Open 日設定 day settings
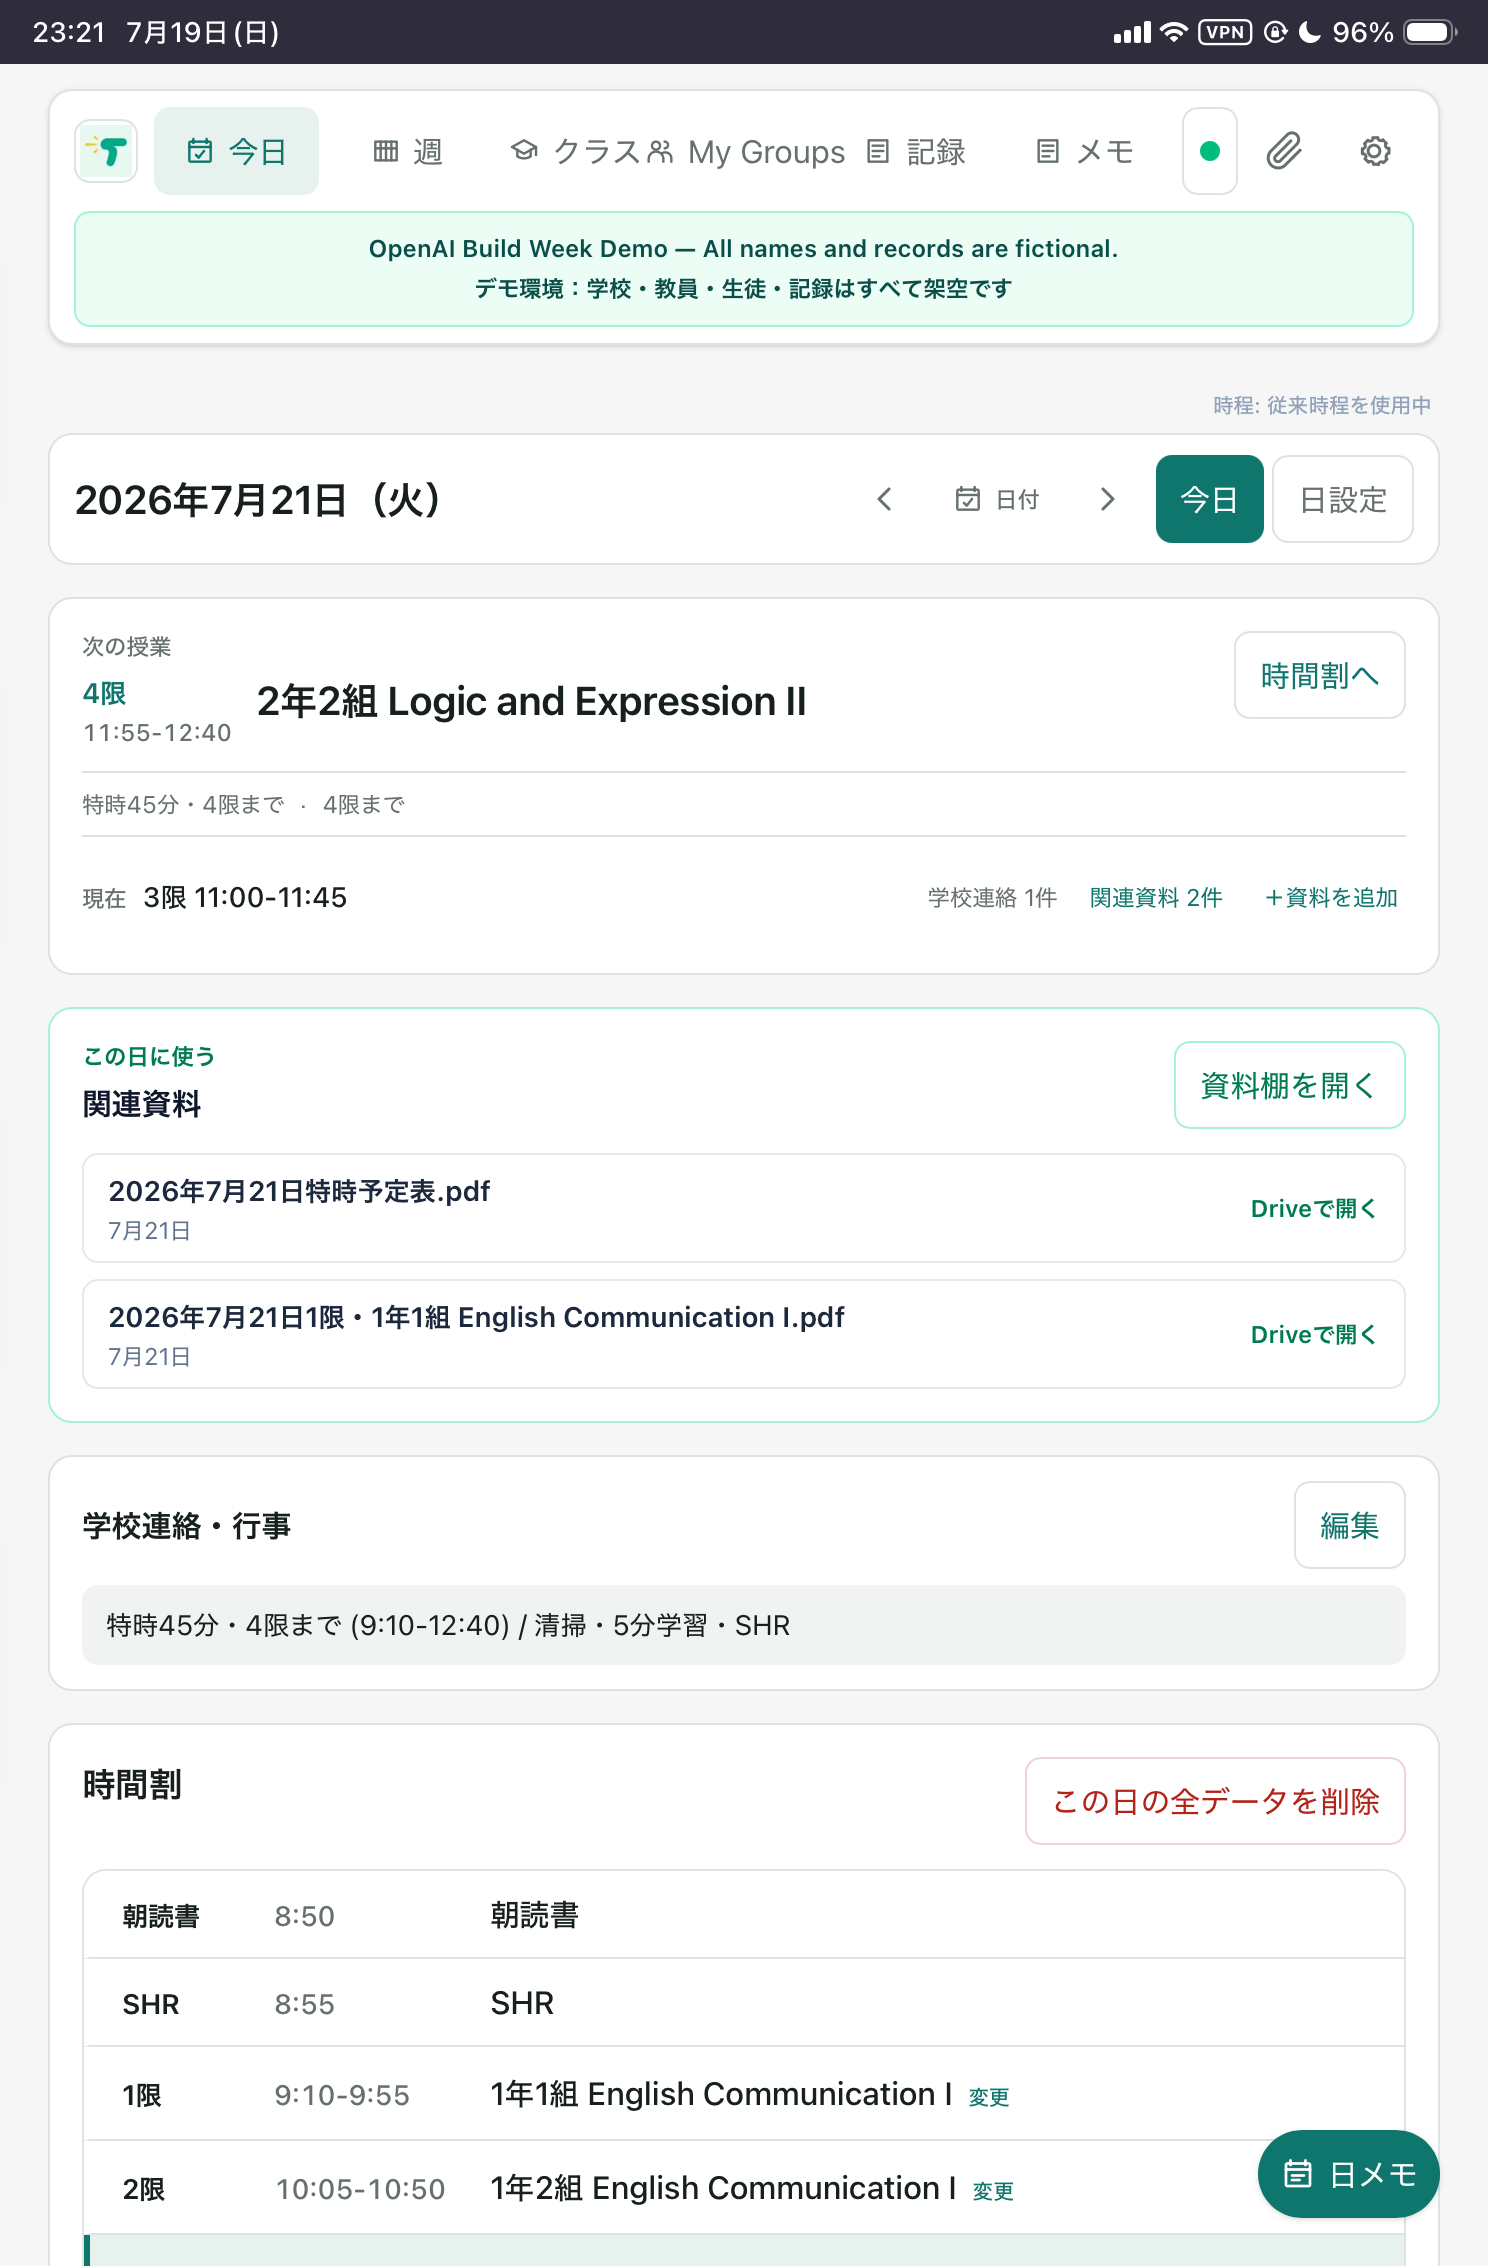This screenshot has height=2266, width=1488. [1342, 499]
